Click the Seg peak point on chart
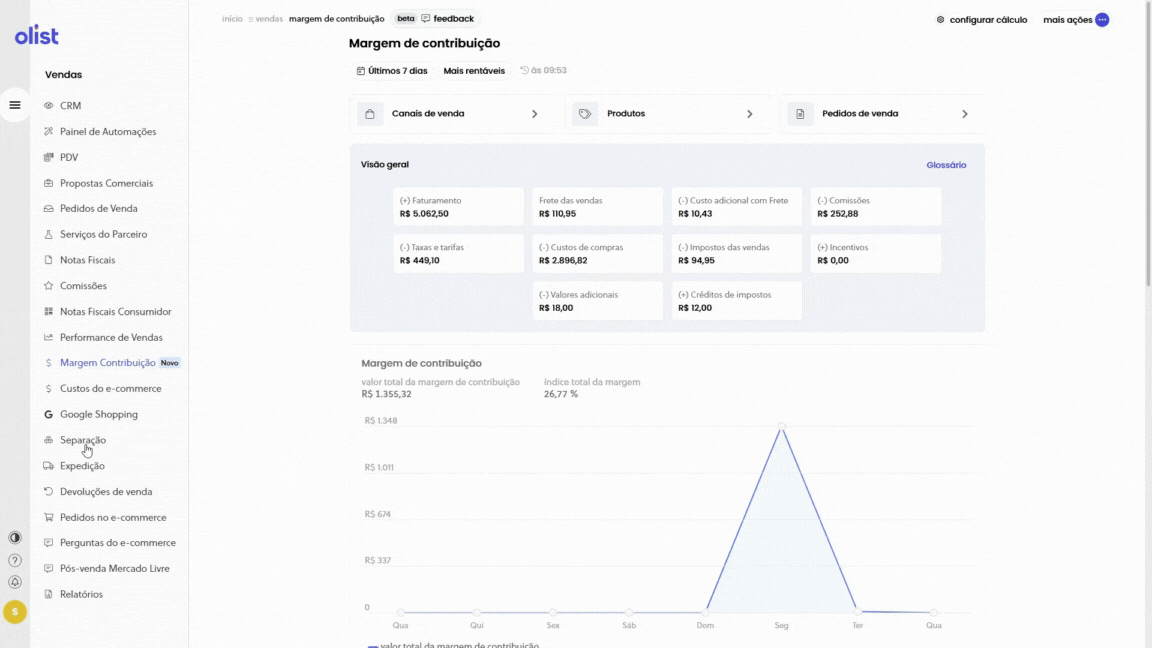Viewport: 1152px width, 648px height. [x=782, y=427]
